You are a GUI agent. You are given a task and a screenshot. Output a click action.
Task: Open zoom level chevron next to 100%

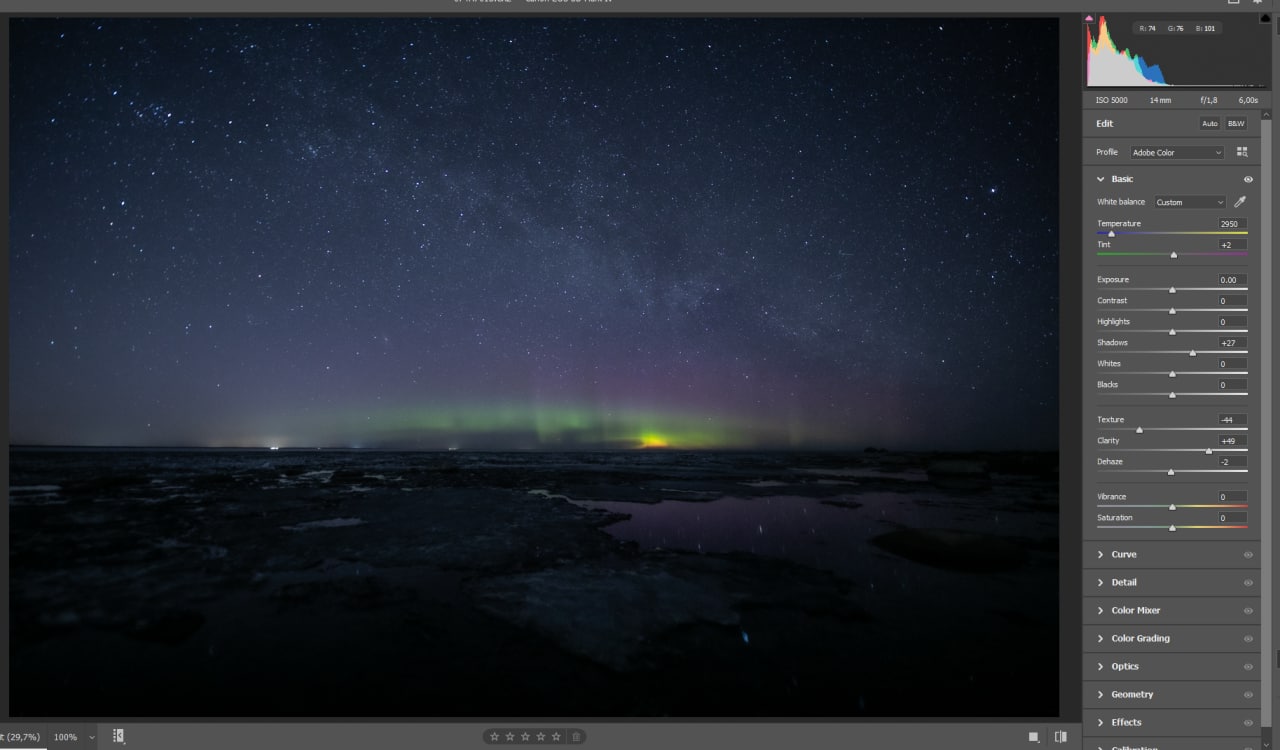(92, 737)
